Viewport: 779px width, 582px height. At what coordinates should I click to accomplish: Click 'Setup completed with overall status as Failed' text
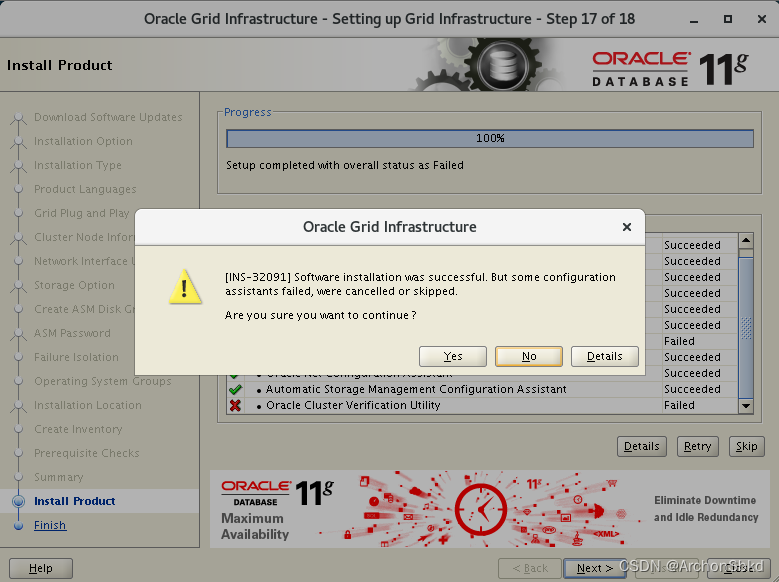click(345, 165)
